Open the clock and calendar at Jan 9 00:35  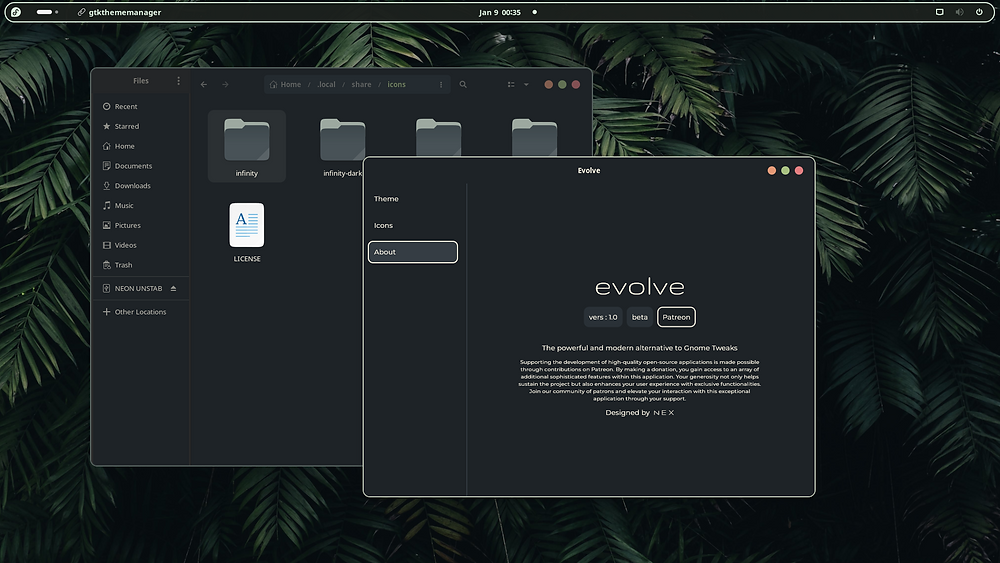(499, 12)
